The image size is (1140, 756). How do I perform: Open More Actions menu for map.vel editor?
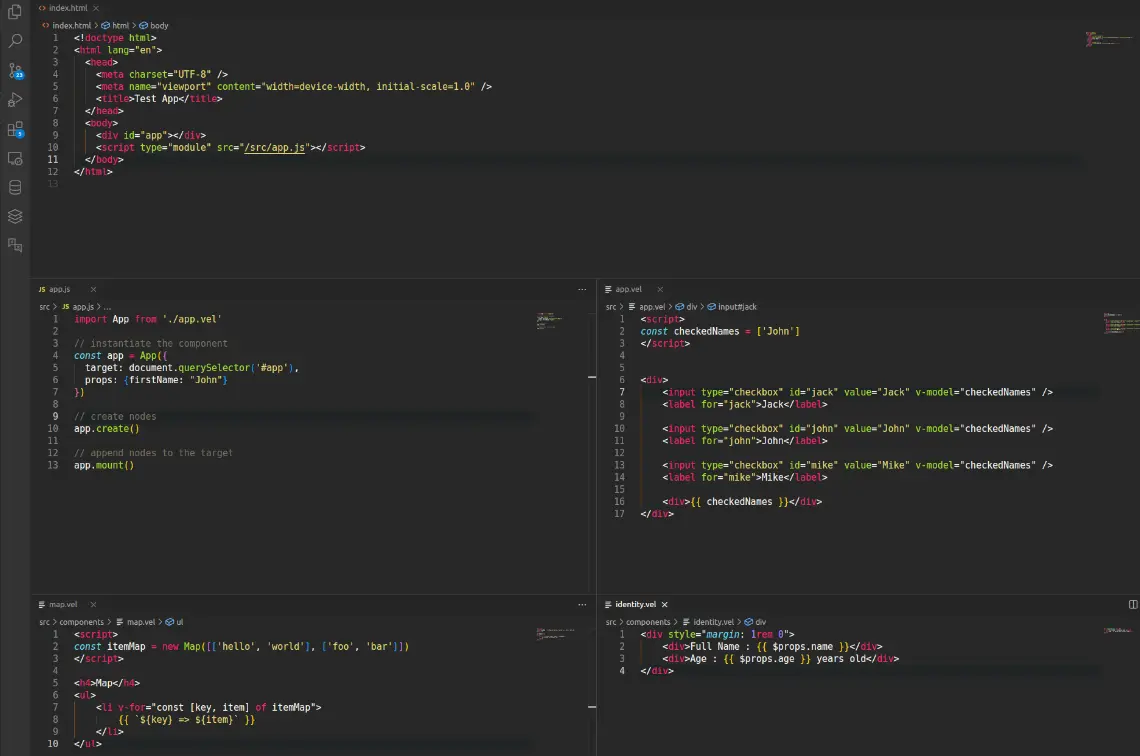[x=582, y=604]
